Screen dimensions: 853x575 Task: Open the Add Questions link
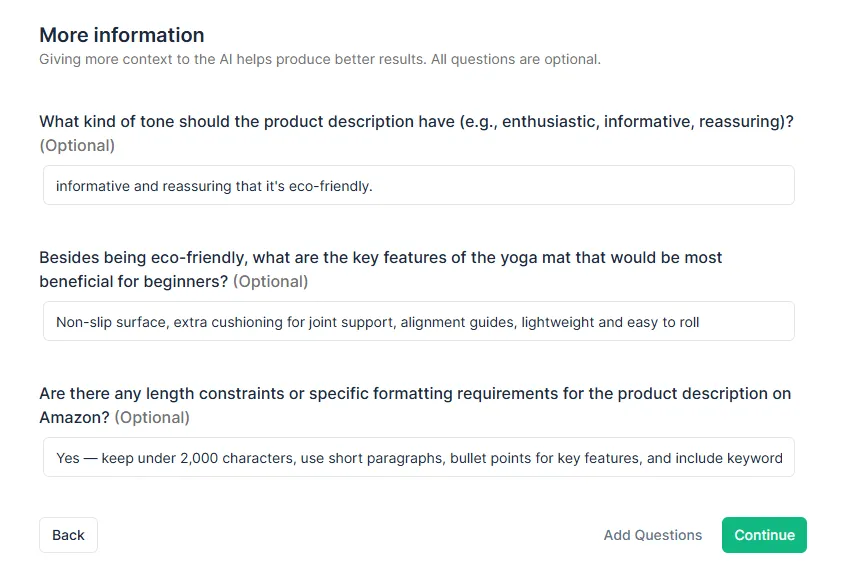coord(652,535)
